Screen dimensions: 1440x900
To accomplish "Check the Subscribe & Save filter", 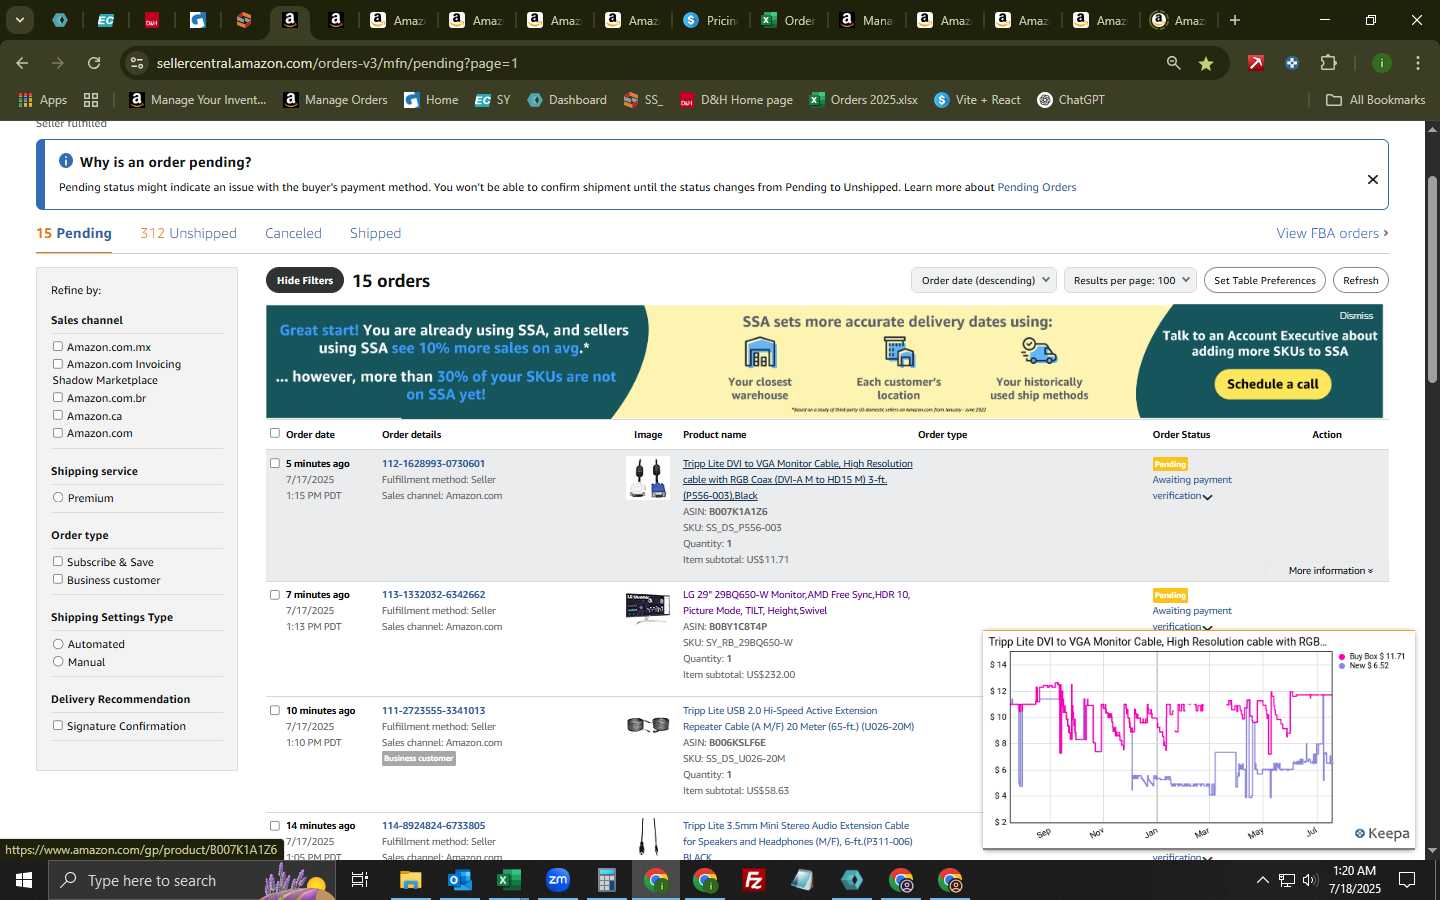I will [58, 561].
